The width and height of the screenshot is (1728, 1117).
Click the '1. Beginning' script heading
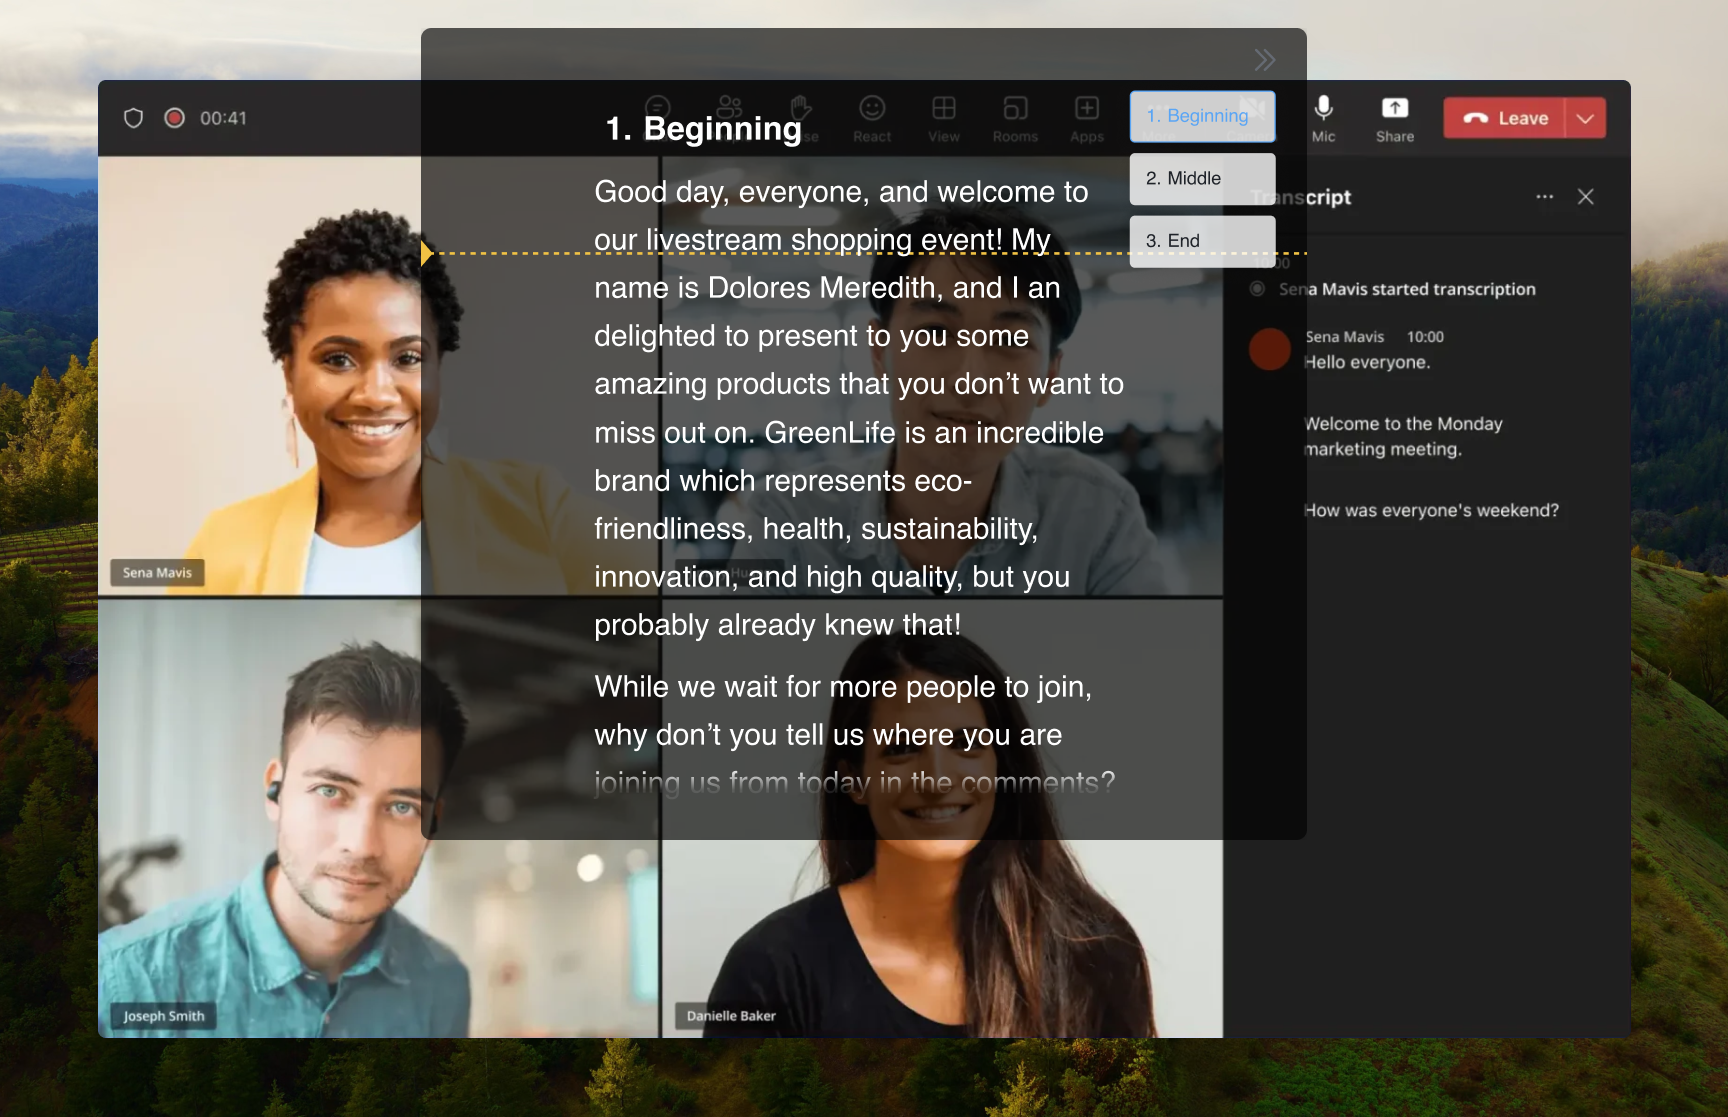point(703,128)
